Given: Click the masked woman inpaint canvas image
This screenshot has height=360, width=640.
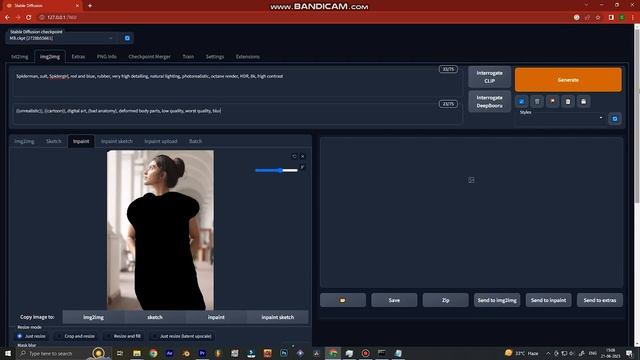Looking at the screenshot, I should [160, 230].
